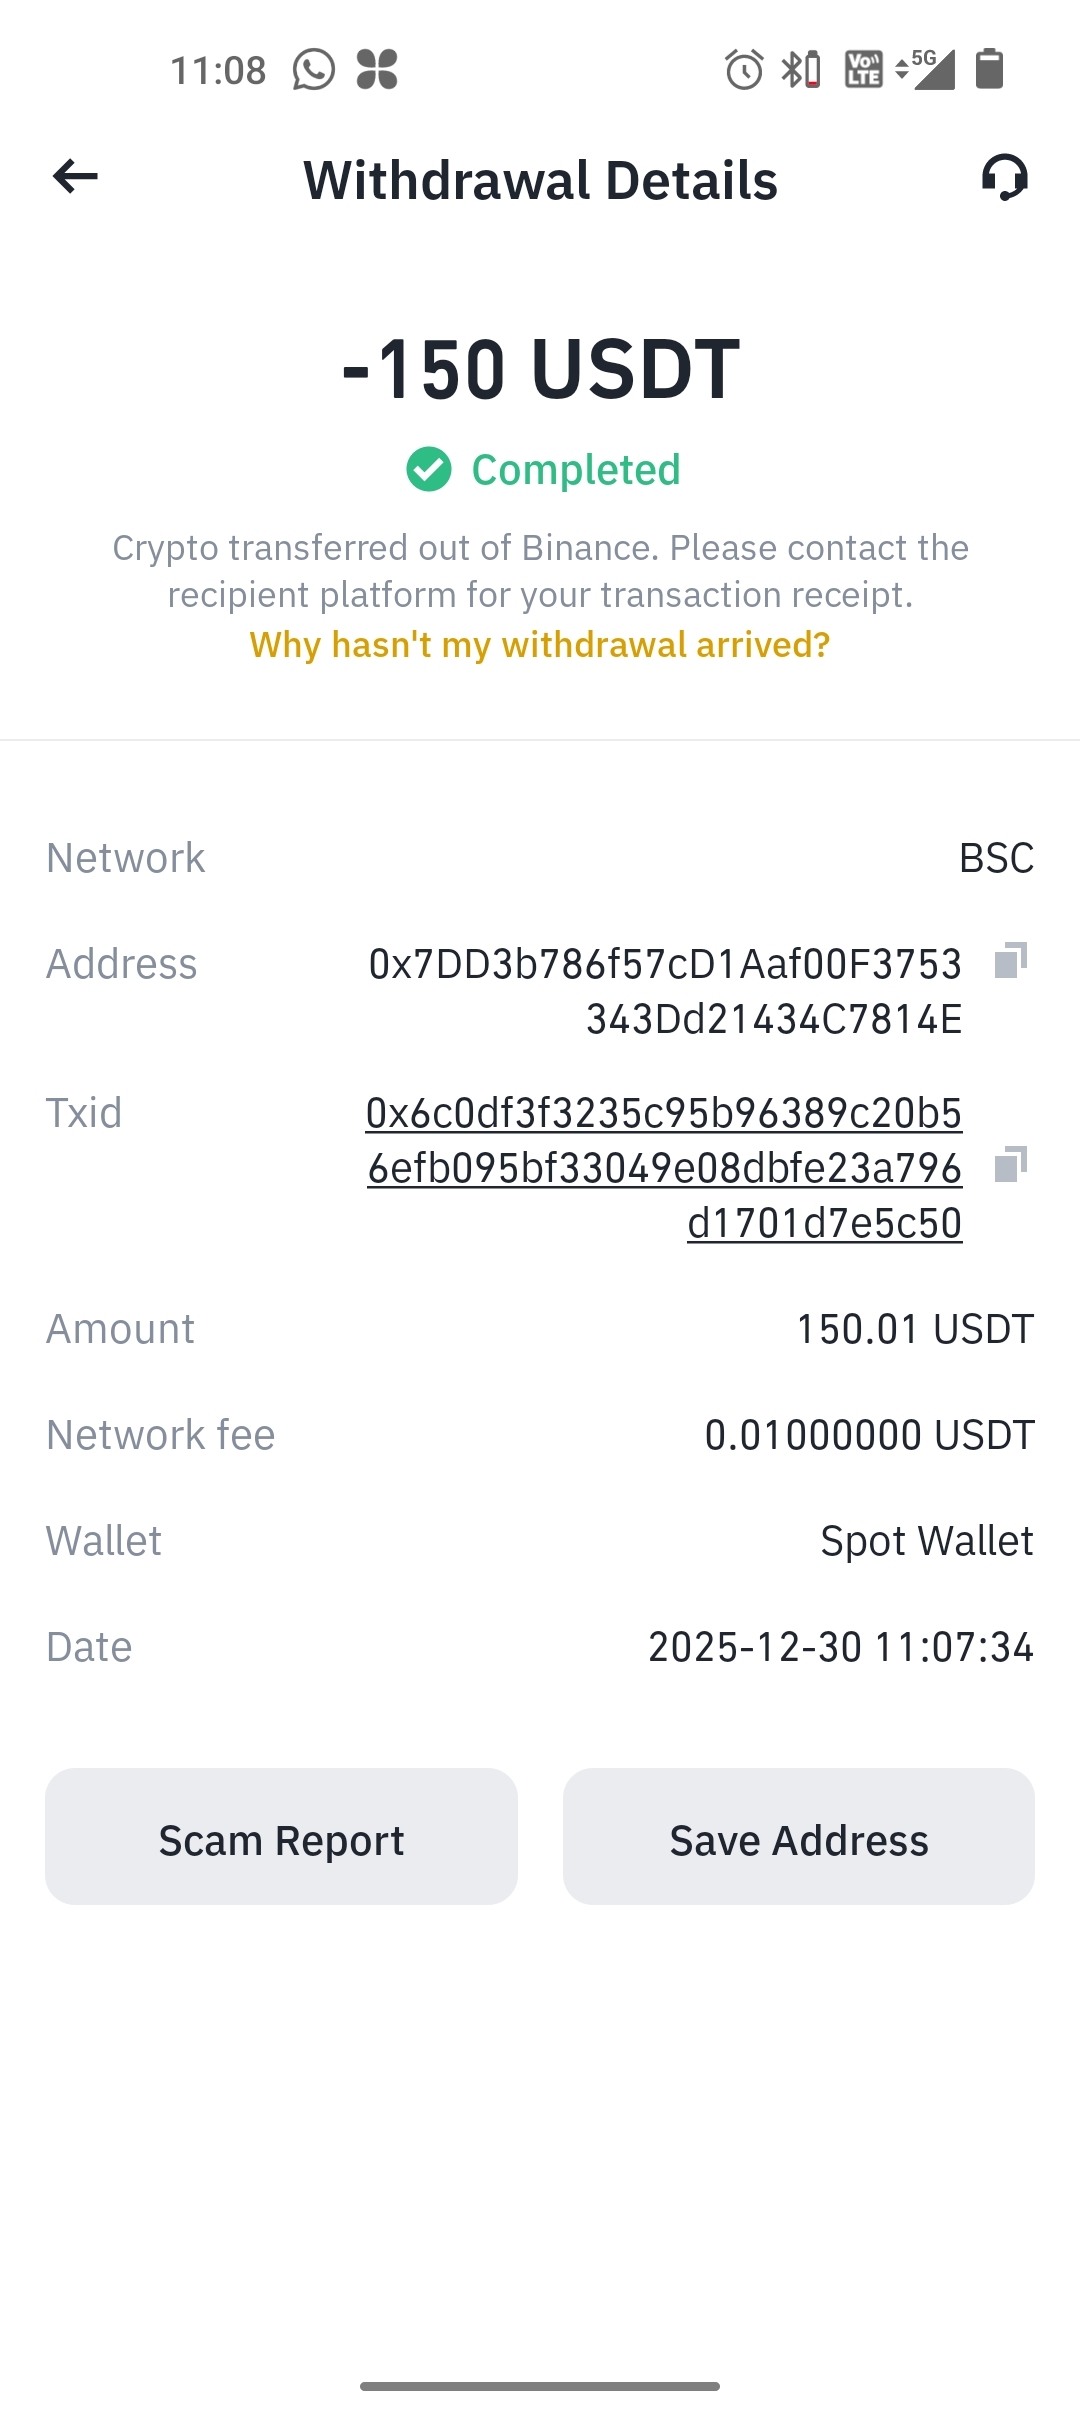Viewport: 1080px width, 2412px height.
Task: Tap the alarm clock status icon
Action: click(x=744, y=70)
